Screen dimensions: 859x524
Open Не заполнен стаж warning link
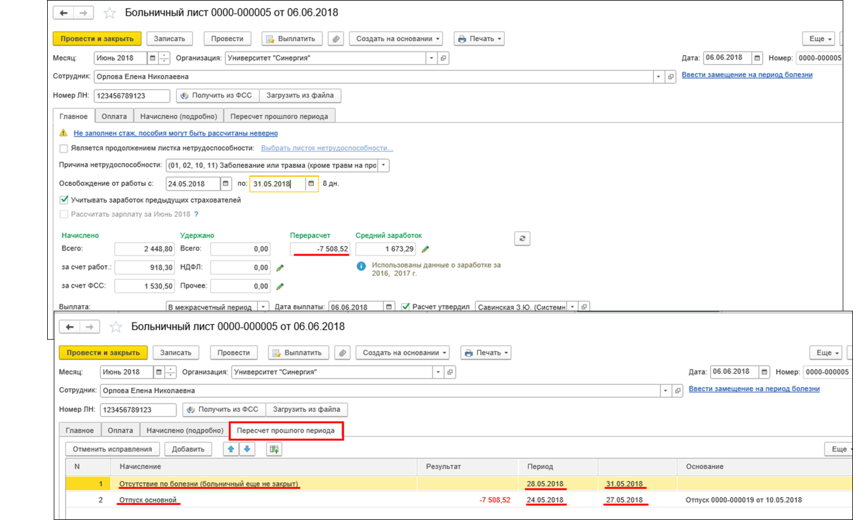click(x=176, y=133)
